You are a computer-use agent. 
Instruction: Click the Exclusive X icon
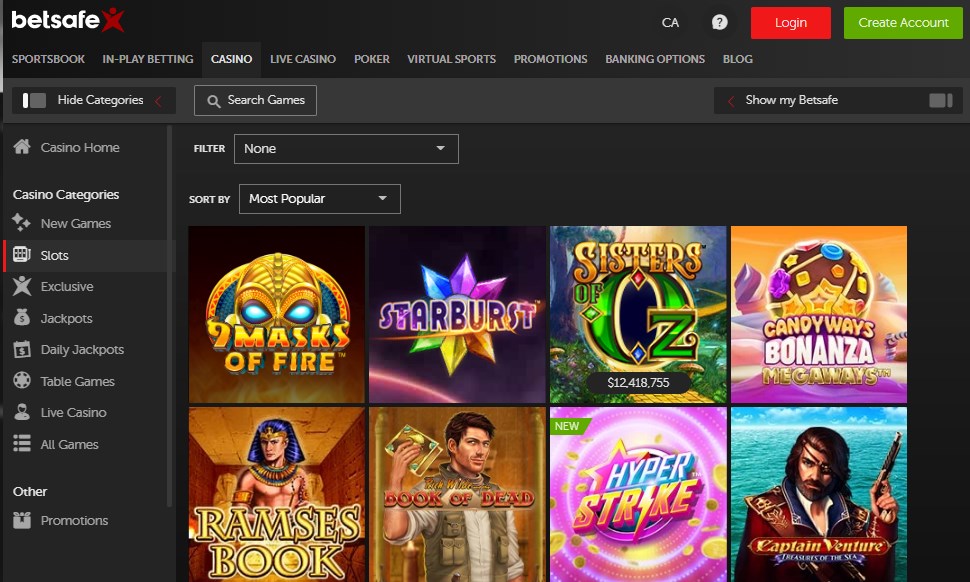pos(22,286)
